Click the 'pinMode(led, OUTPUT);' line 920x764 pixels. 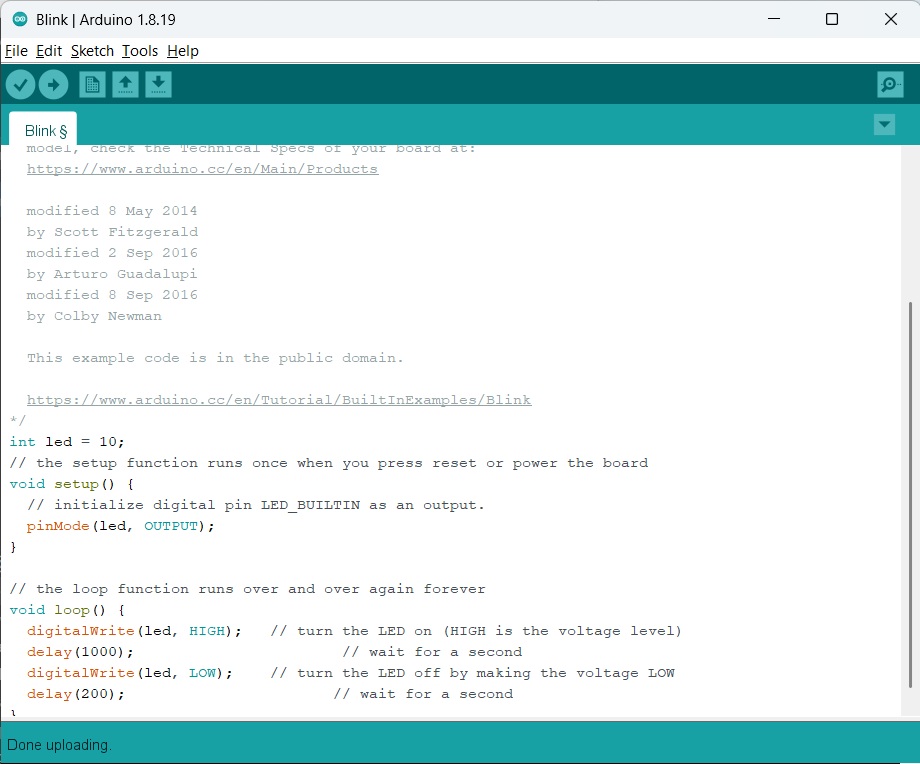pos(120,526)
